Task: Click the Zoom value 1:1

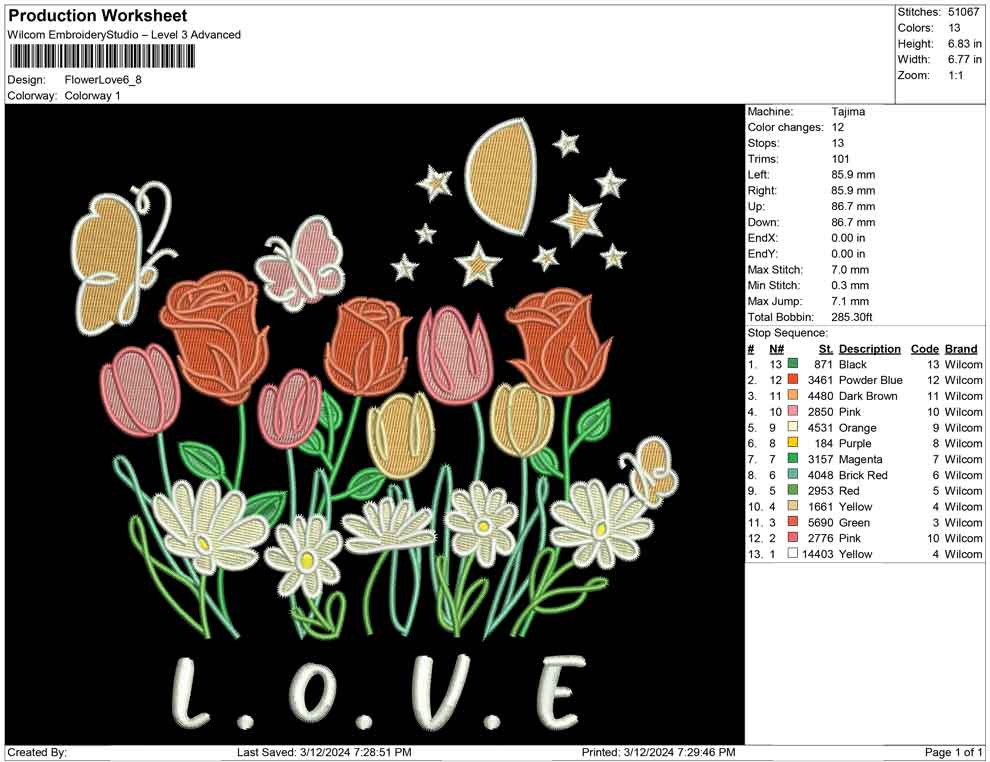Action: click(955, 76)
